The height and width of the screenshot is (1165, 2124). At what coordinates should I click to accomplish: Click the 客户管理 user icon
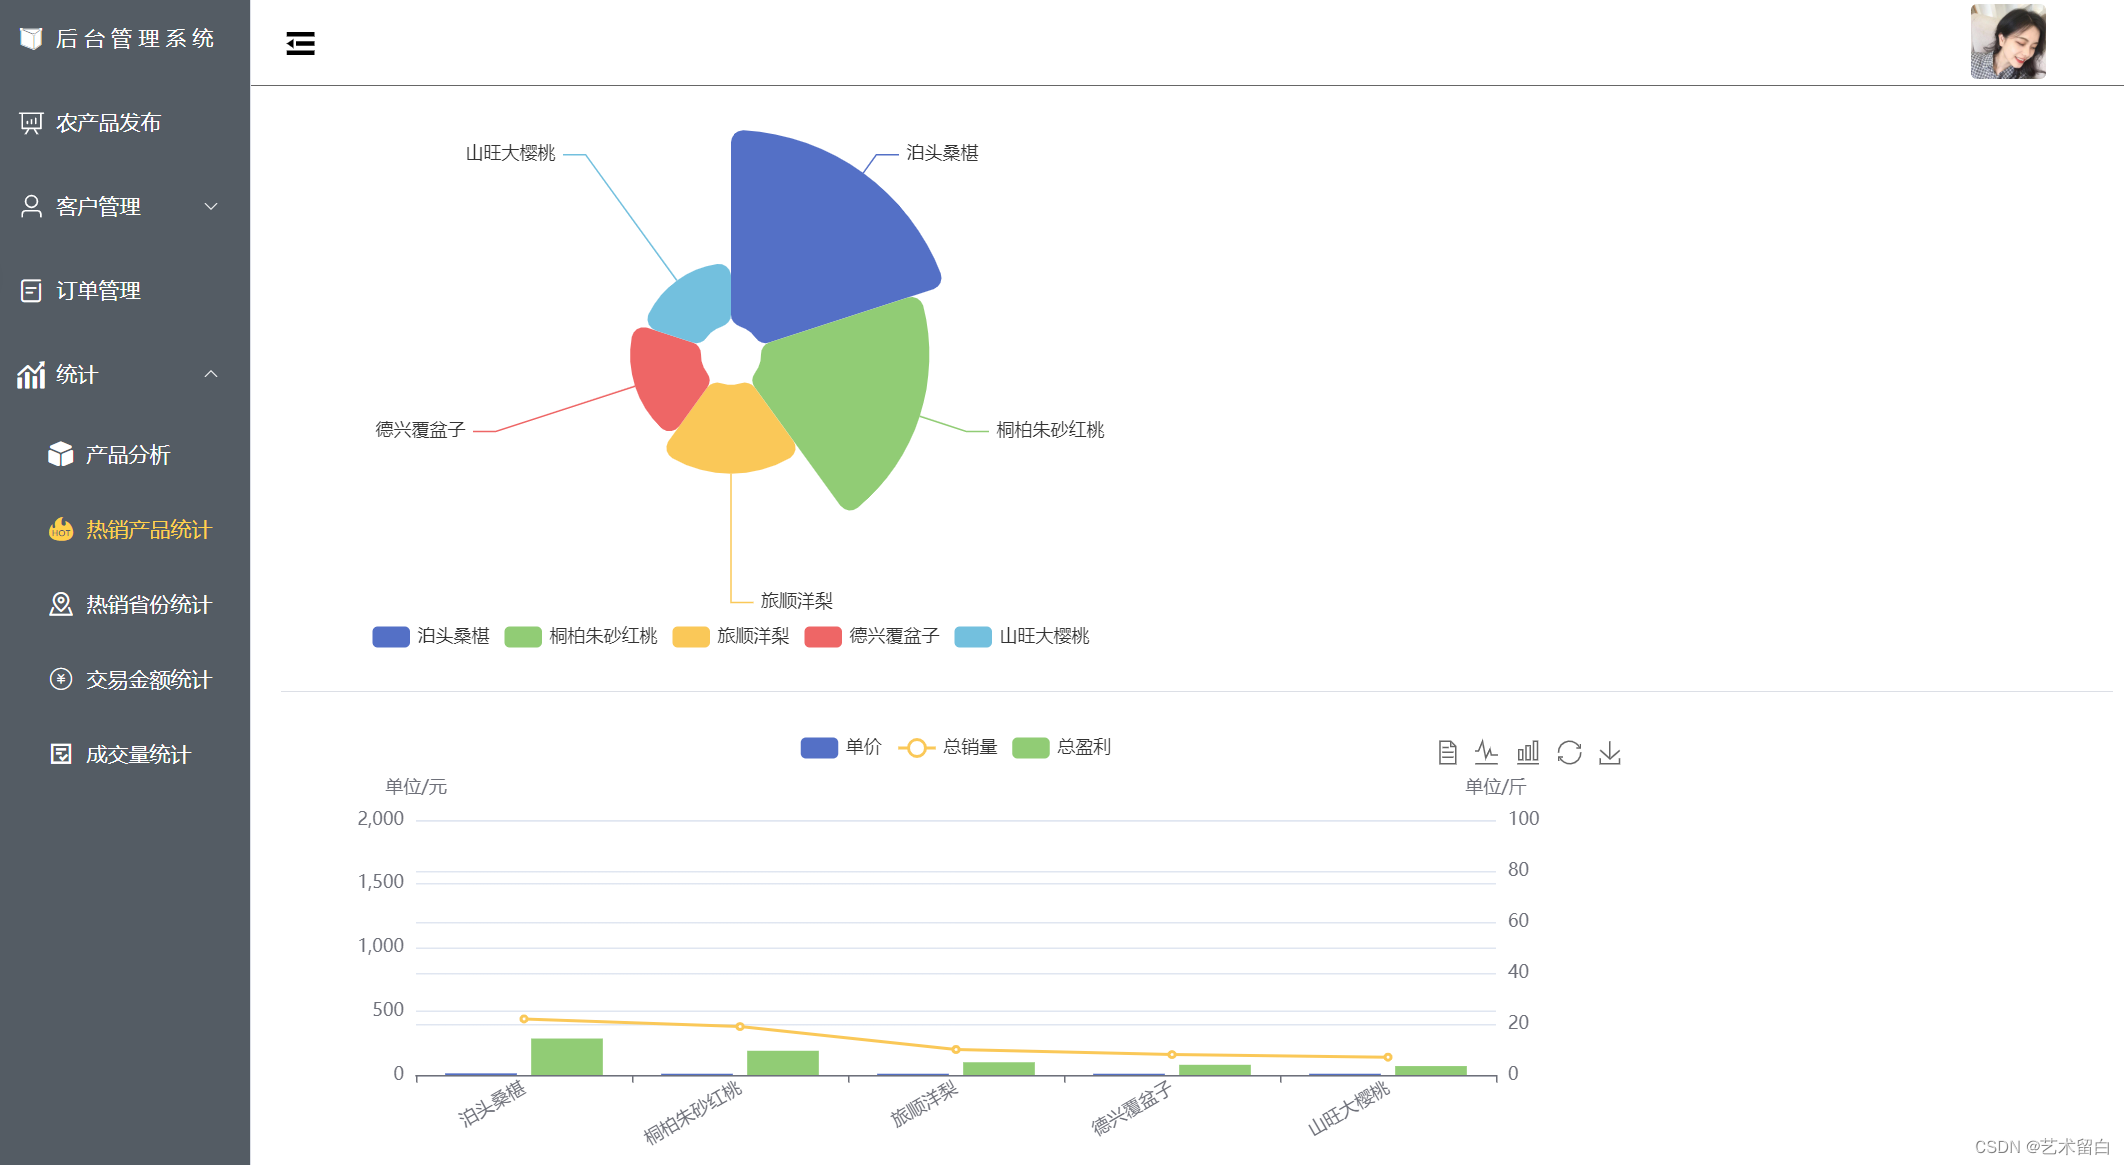(x=31, y=206)
